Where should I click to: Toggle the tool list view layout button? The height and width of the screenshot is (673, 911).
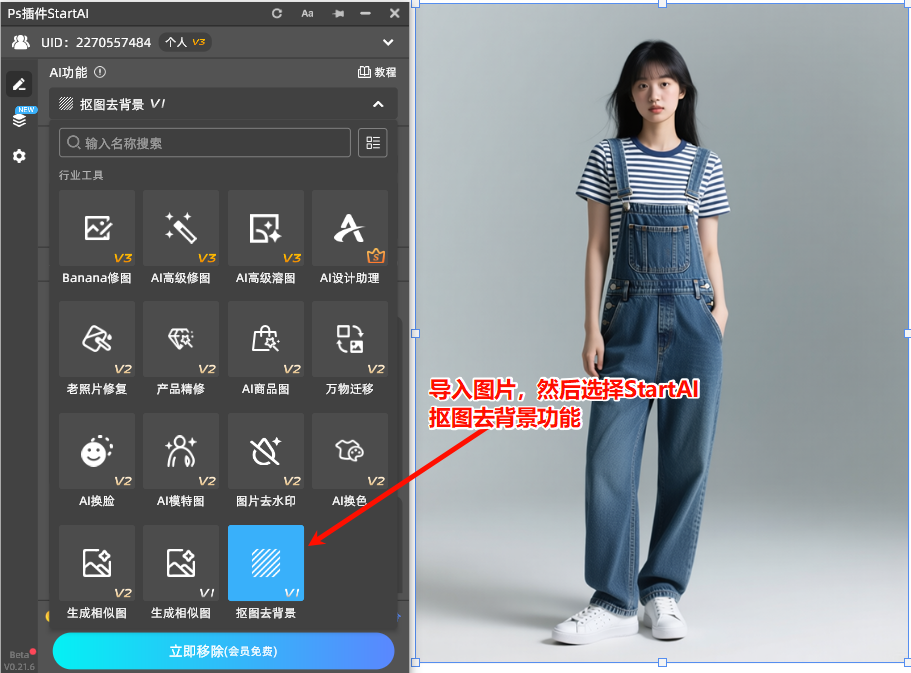pyautogui.click(x=373, y=143)
